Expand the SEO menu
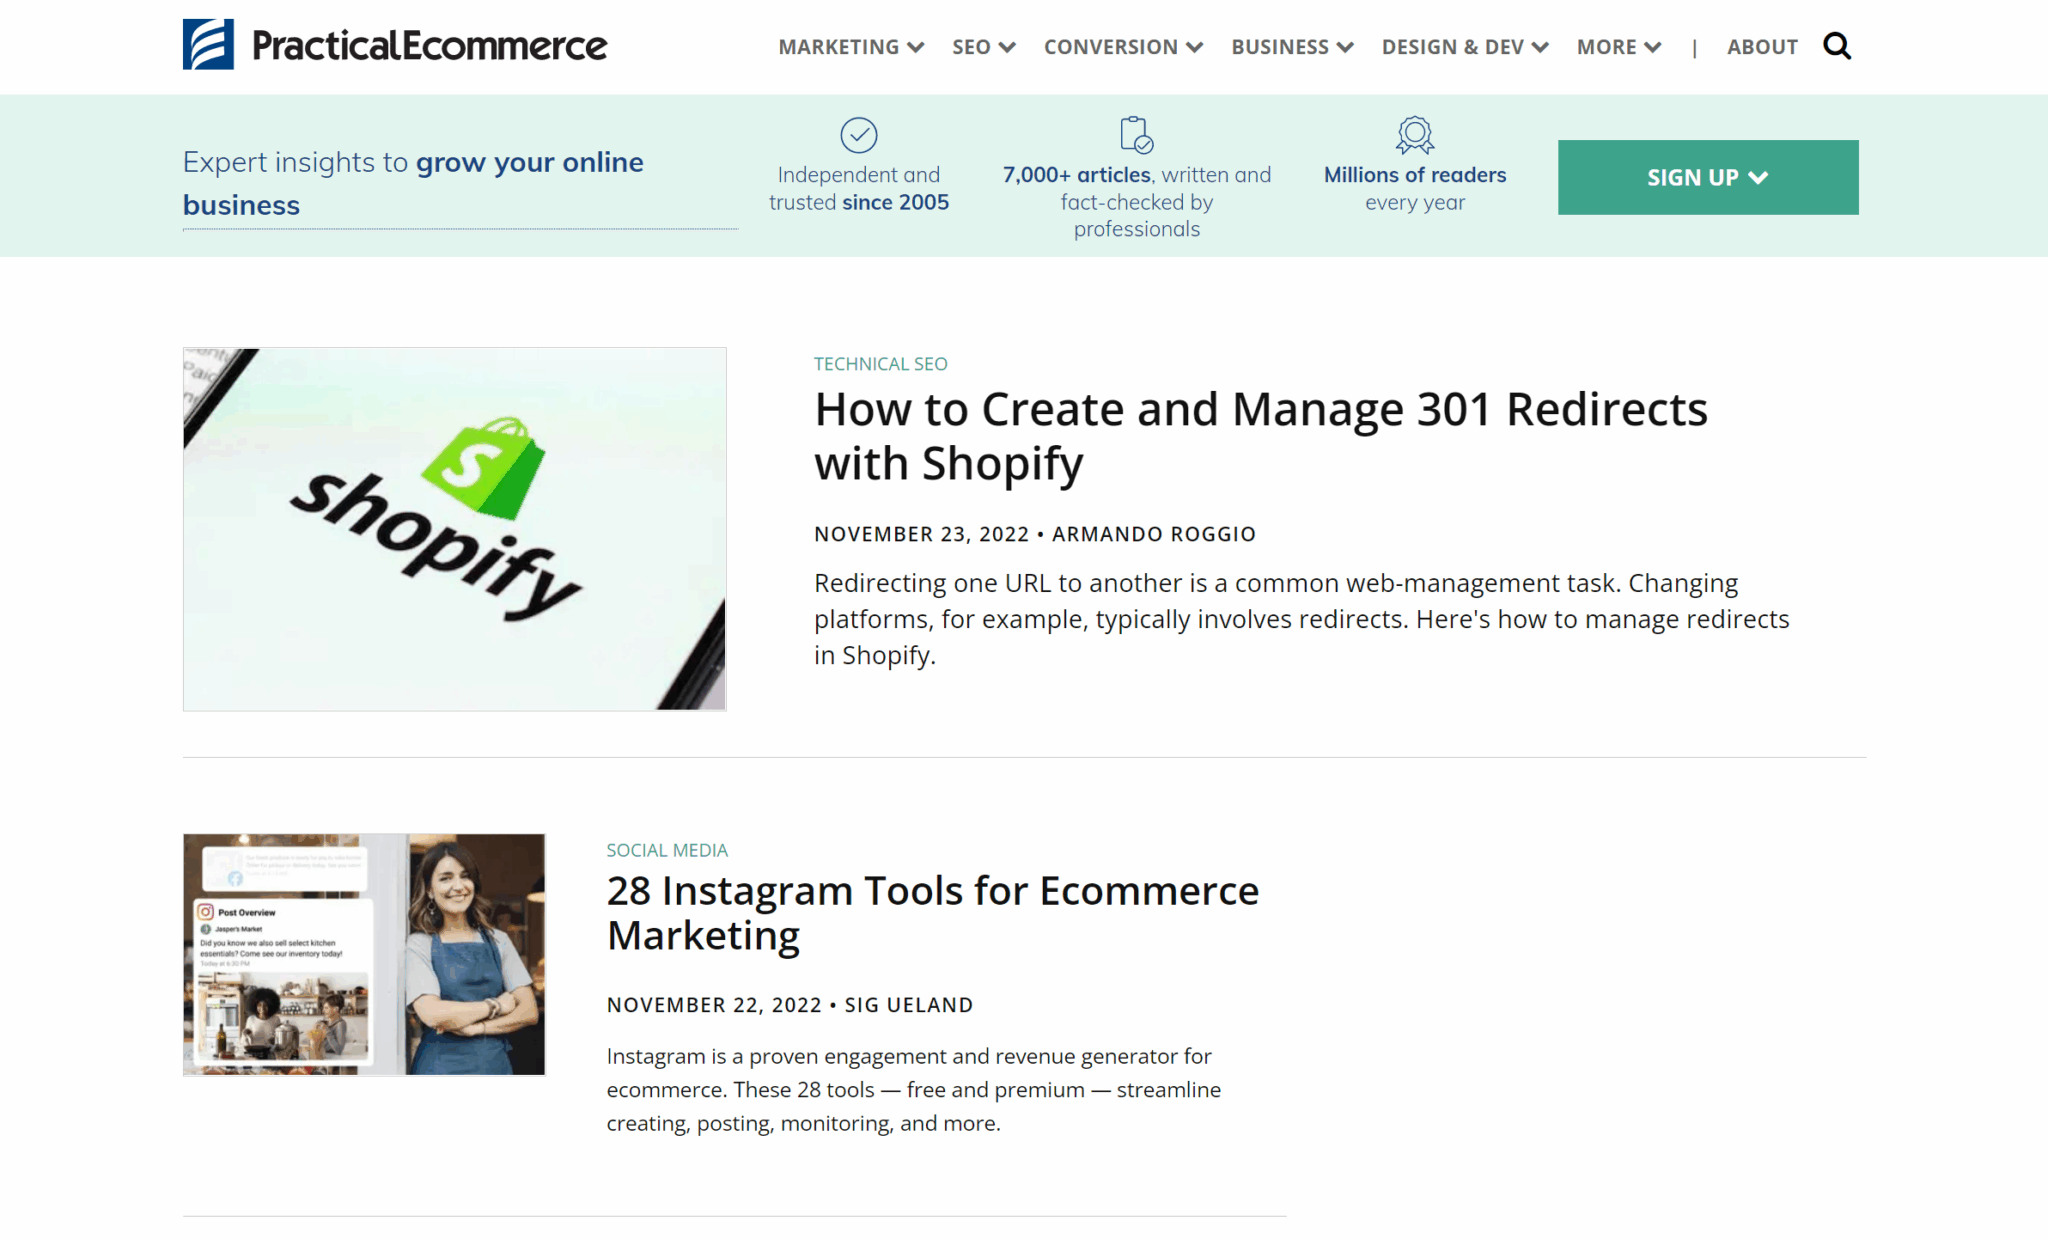This screenshot has width=2048, height=1239. pyautogui.click(x=984, y=47)
